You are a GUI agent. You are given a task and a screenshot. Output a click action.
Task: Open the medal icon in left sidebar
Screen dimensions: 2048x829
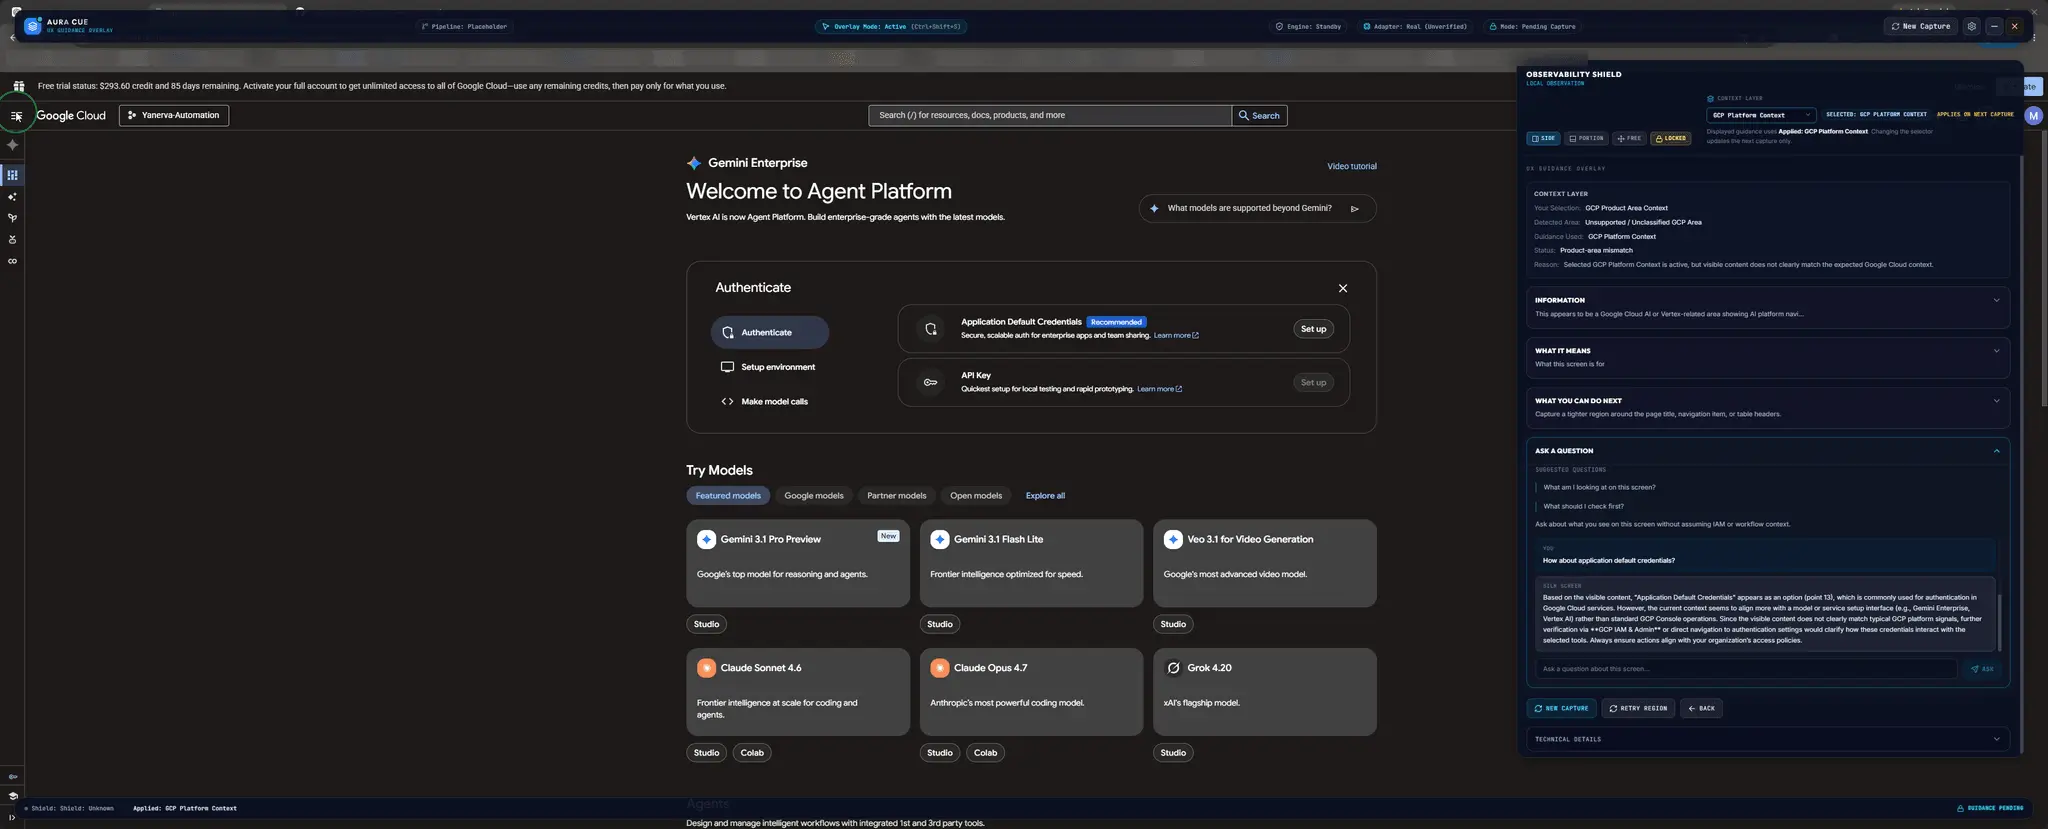click(x=12, y=240)
